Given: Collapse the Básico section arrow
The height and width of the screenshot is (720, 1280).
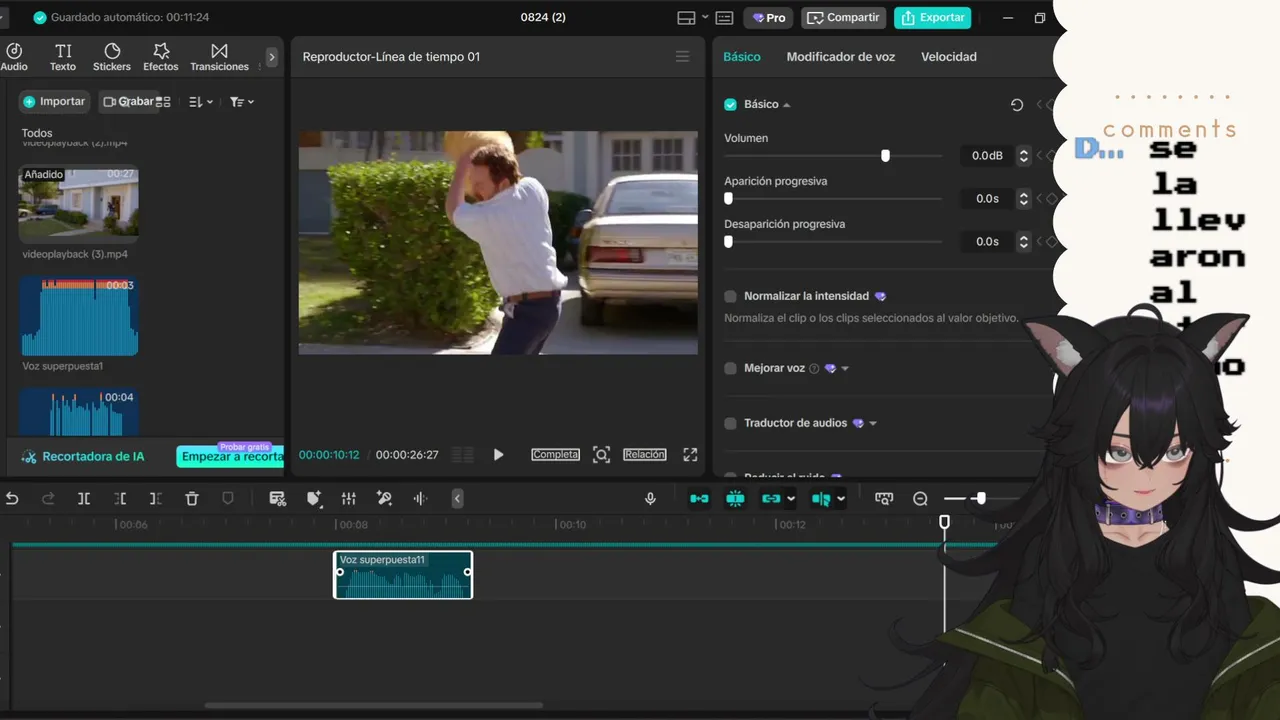Looking at the screenshot, I should (786, 105).
